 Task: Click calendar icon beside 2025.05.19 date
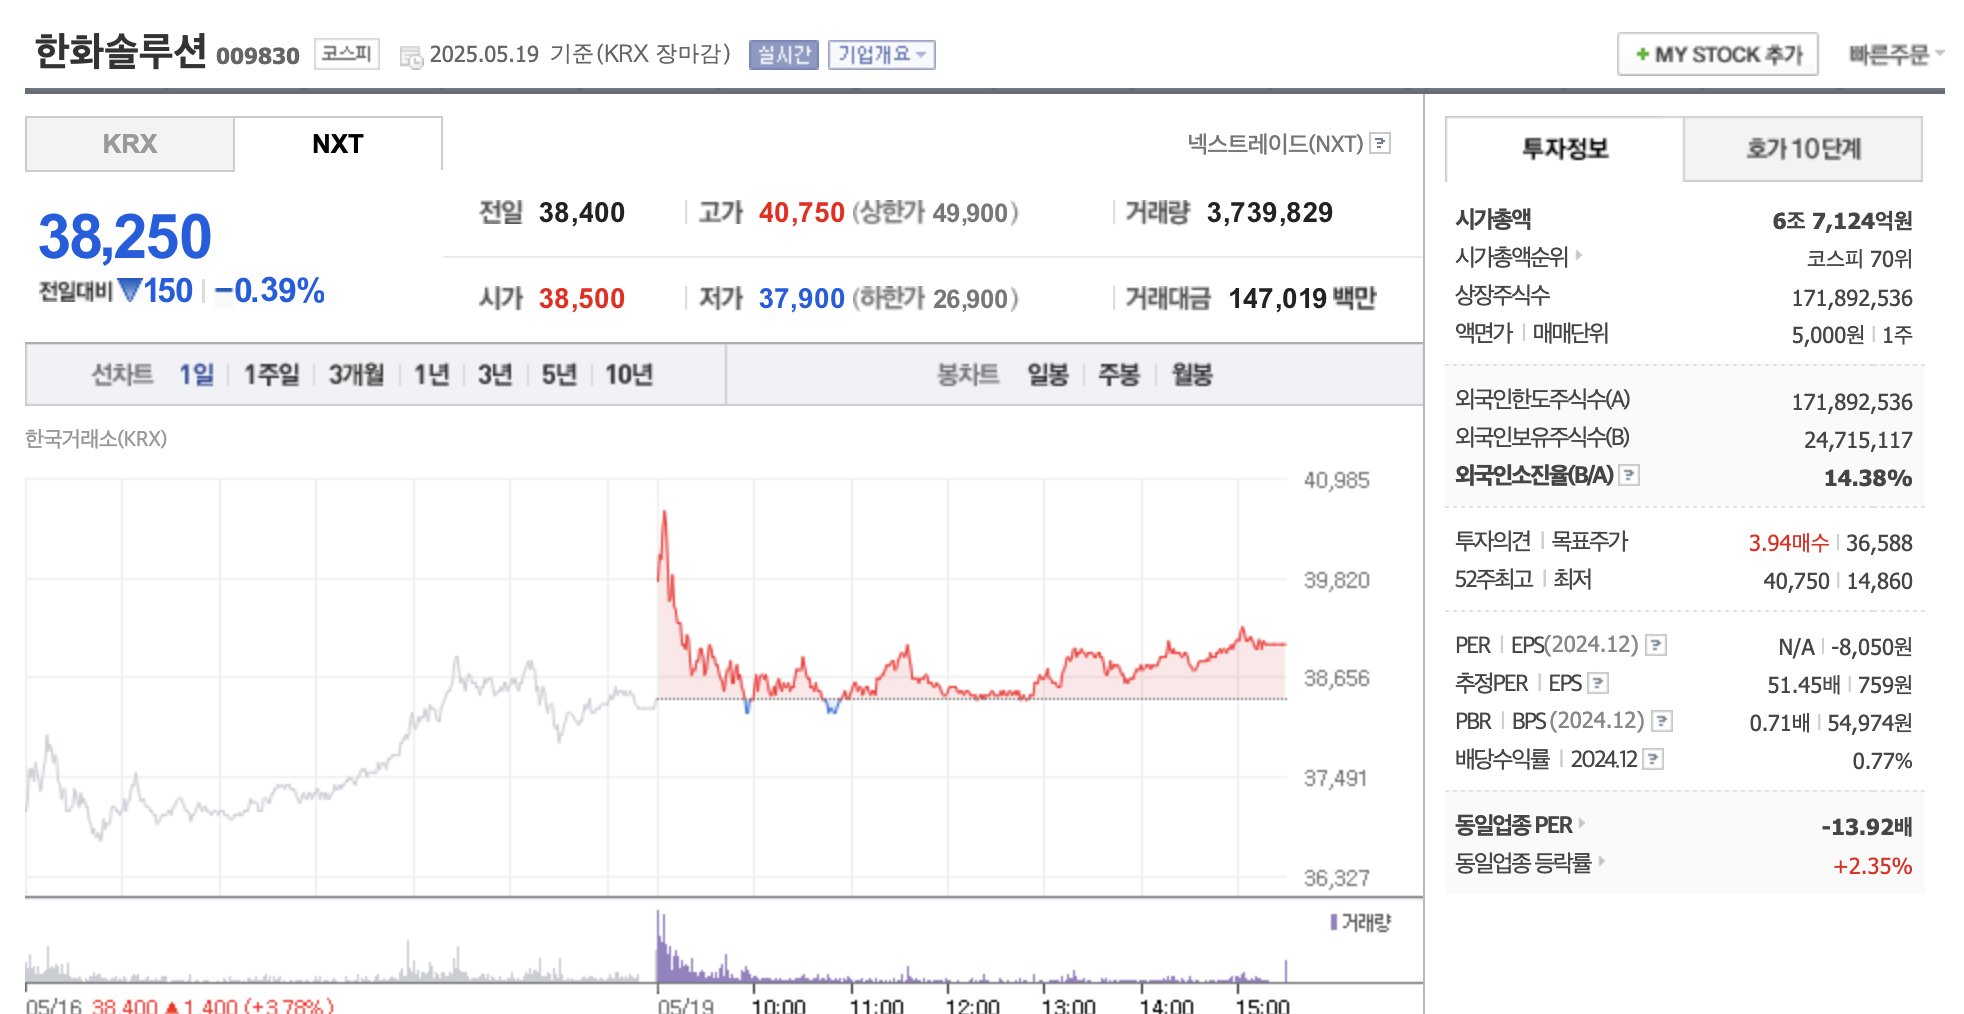click(411, 57)
